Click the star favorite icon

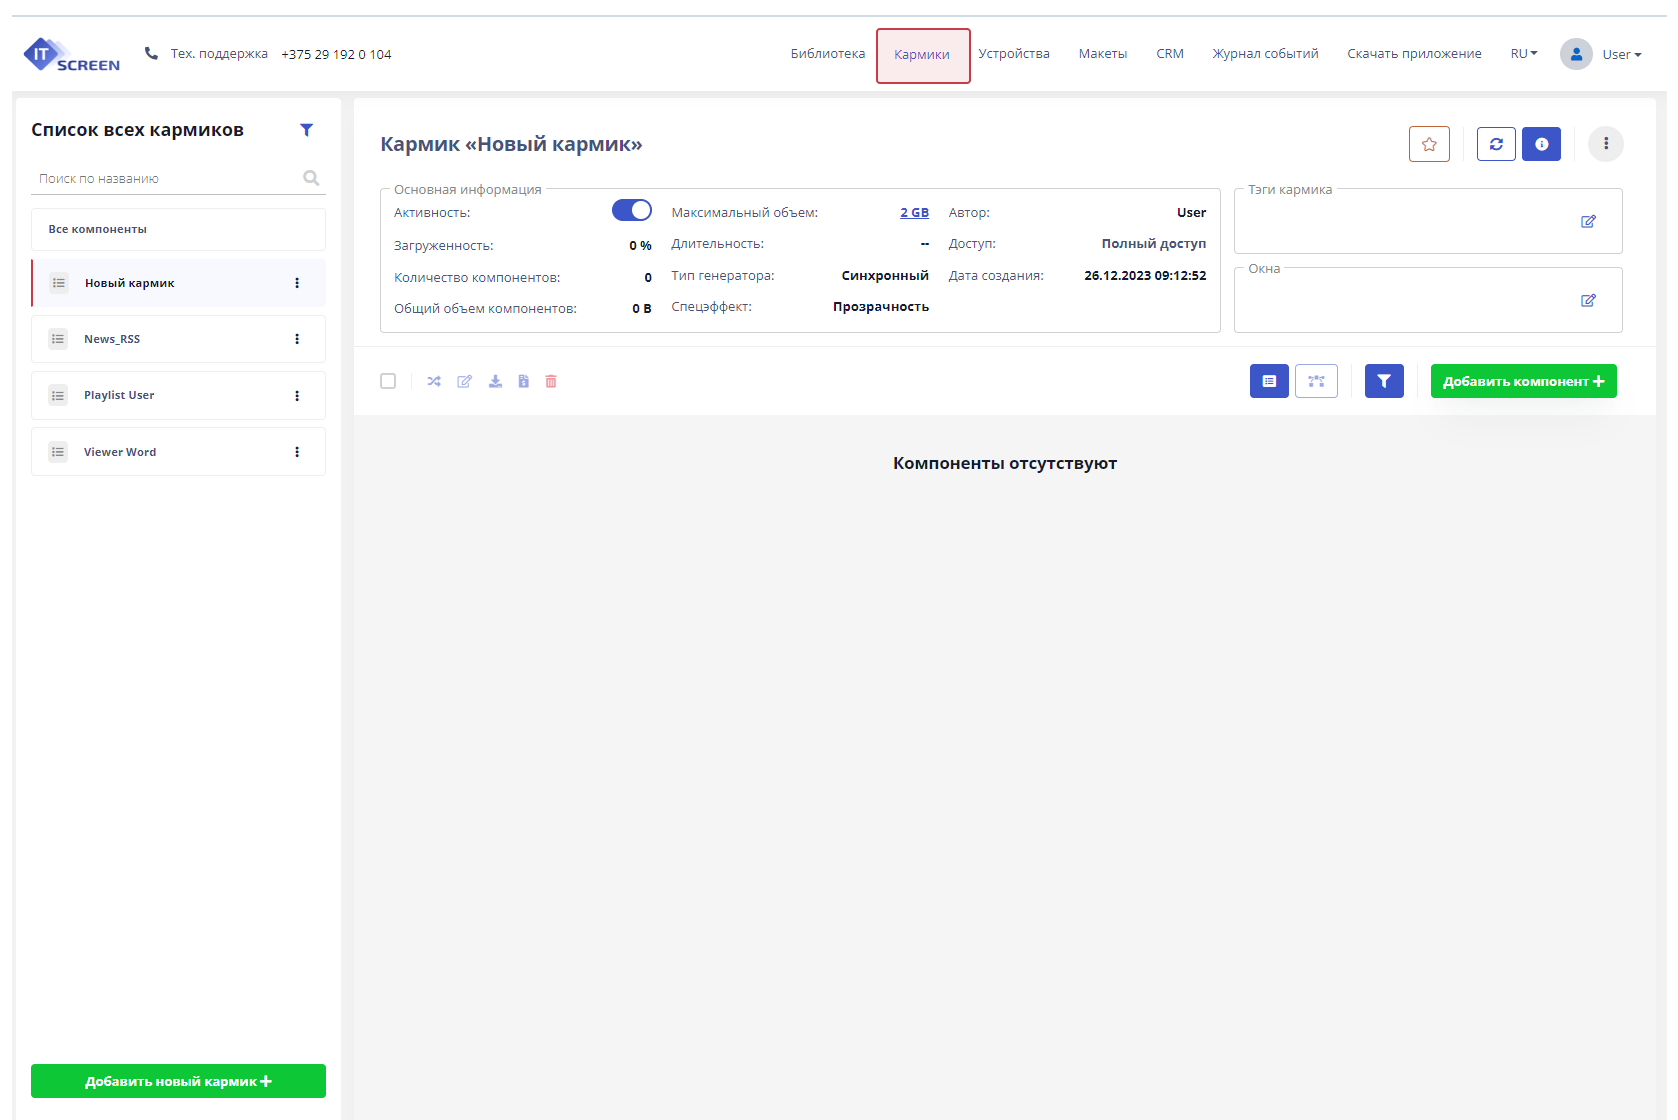[x=1429, y=144]
